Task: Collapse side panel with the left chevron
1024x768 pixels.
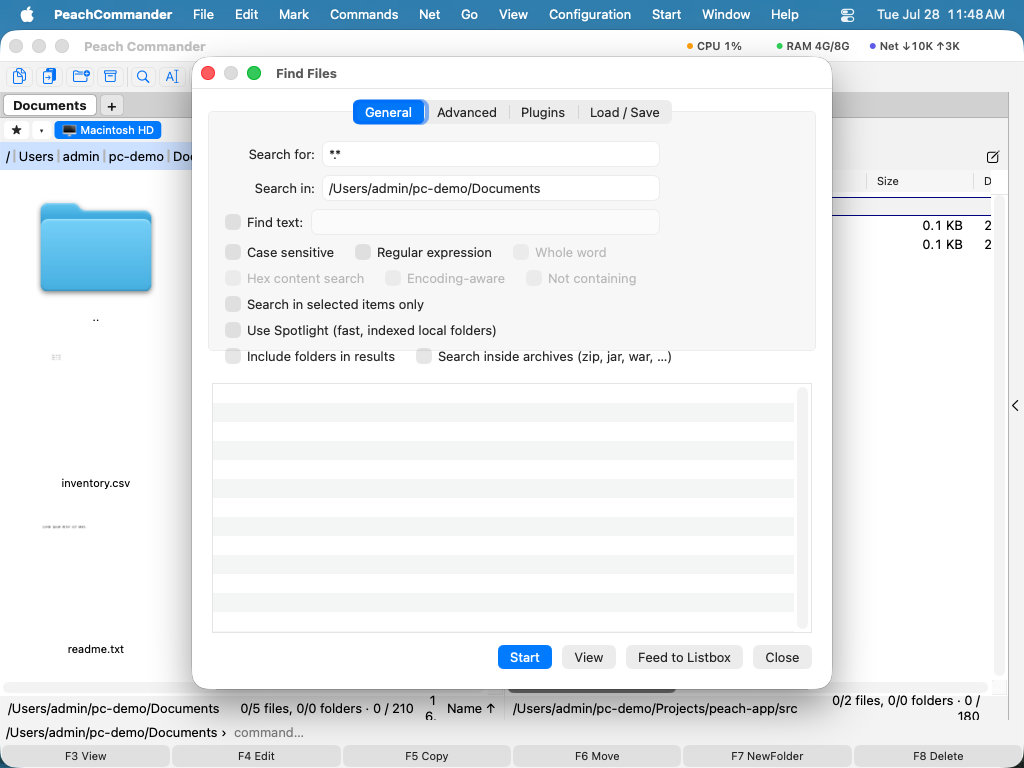Action: pos(1016,406)
